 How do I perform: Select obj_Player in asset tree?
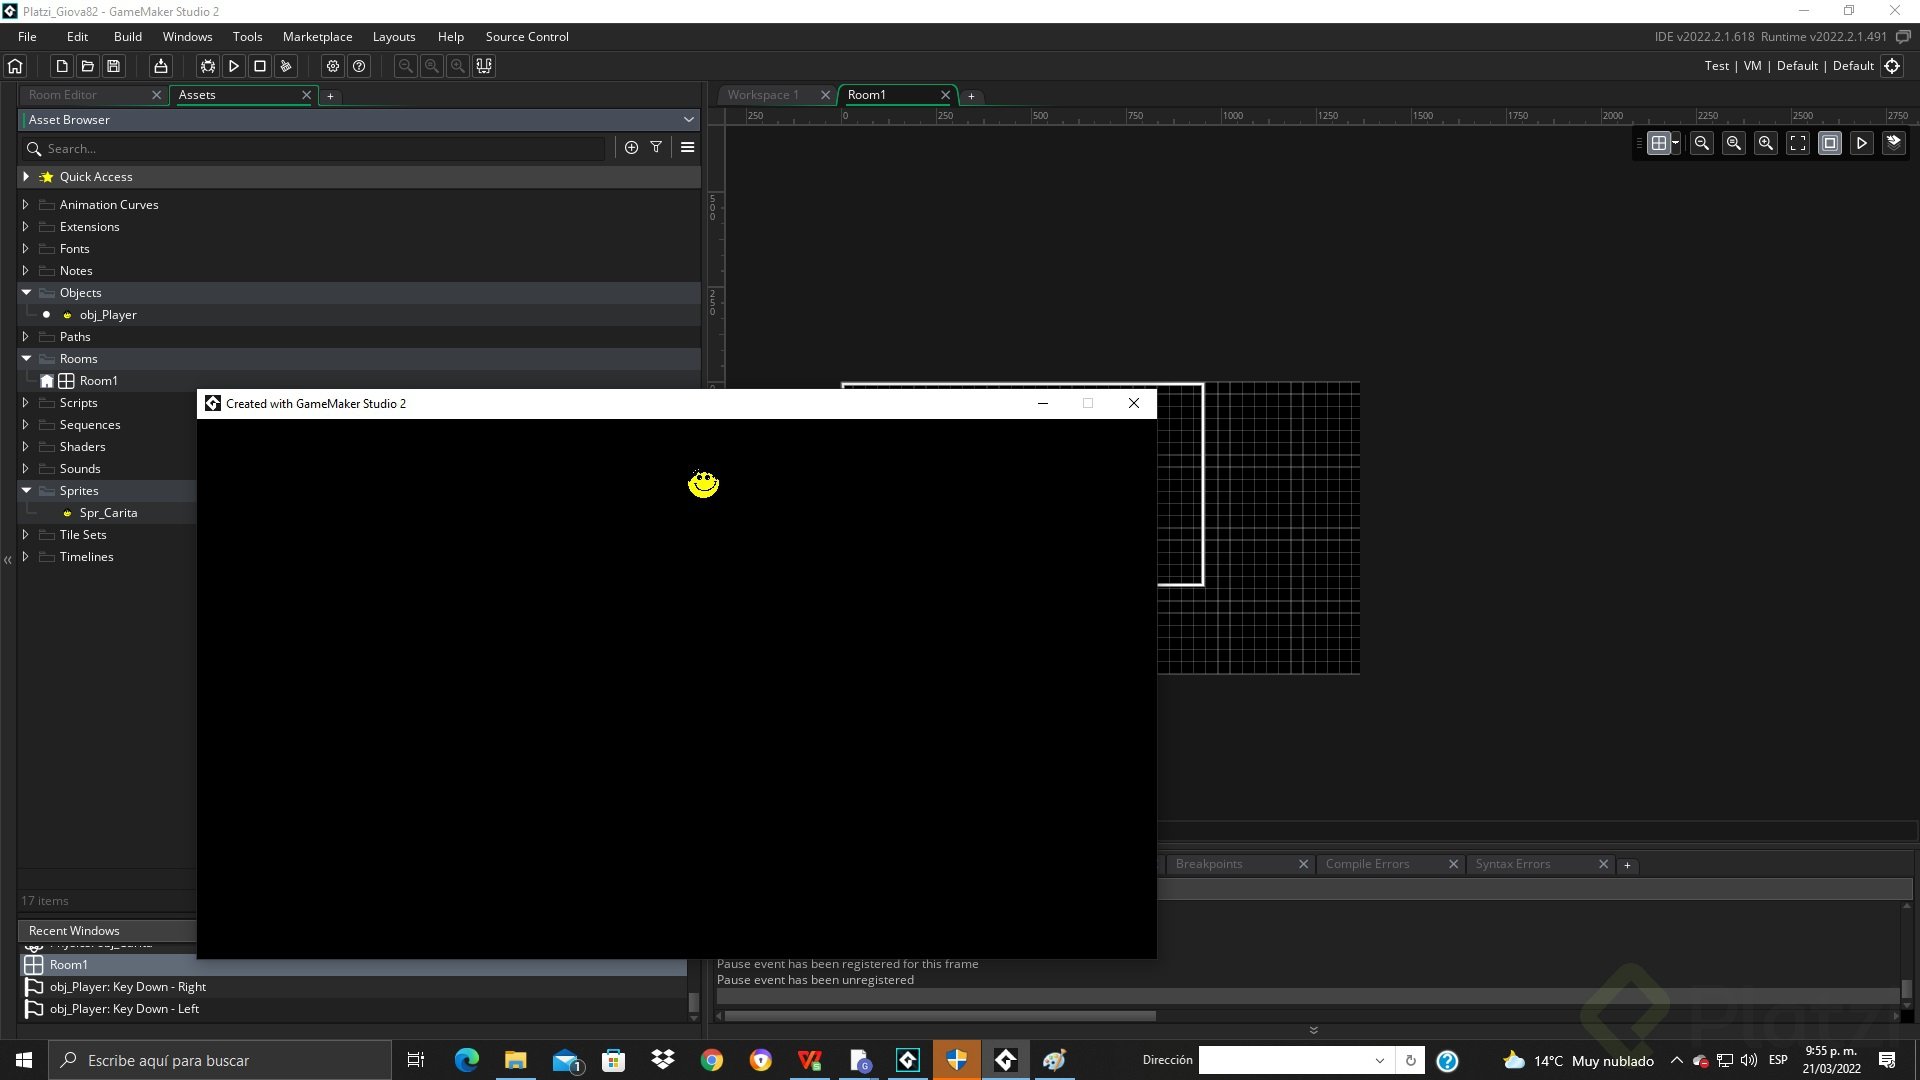(x=108, y=315)
